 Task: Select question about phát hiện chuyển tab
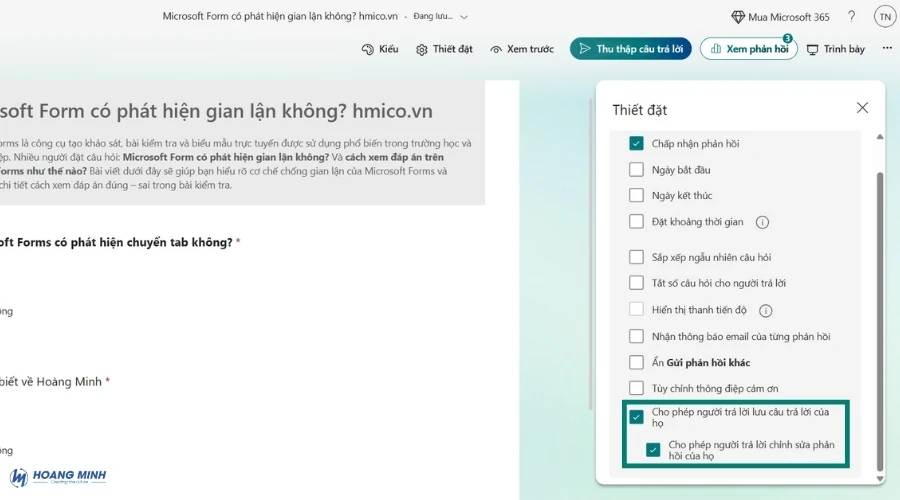click(120, 243)
